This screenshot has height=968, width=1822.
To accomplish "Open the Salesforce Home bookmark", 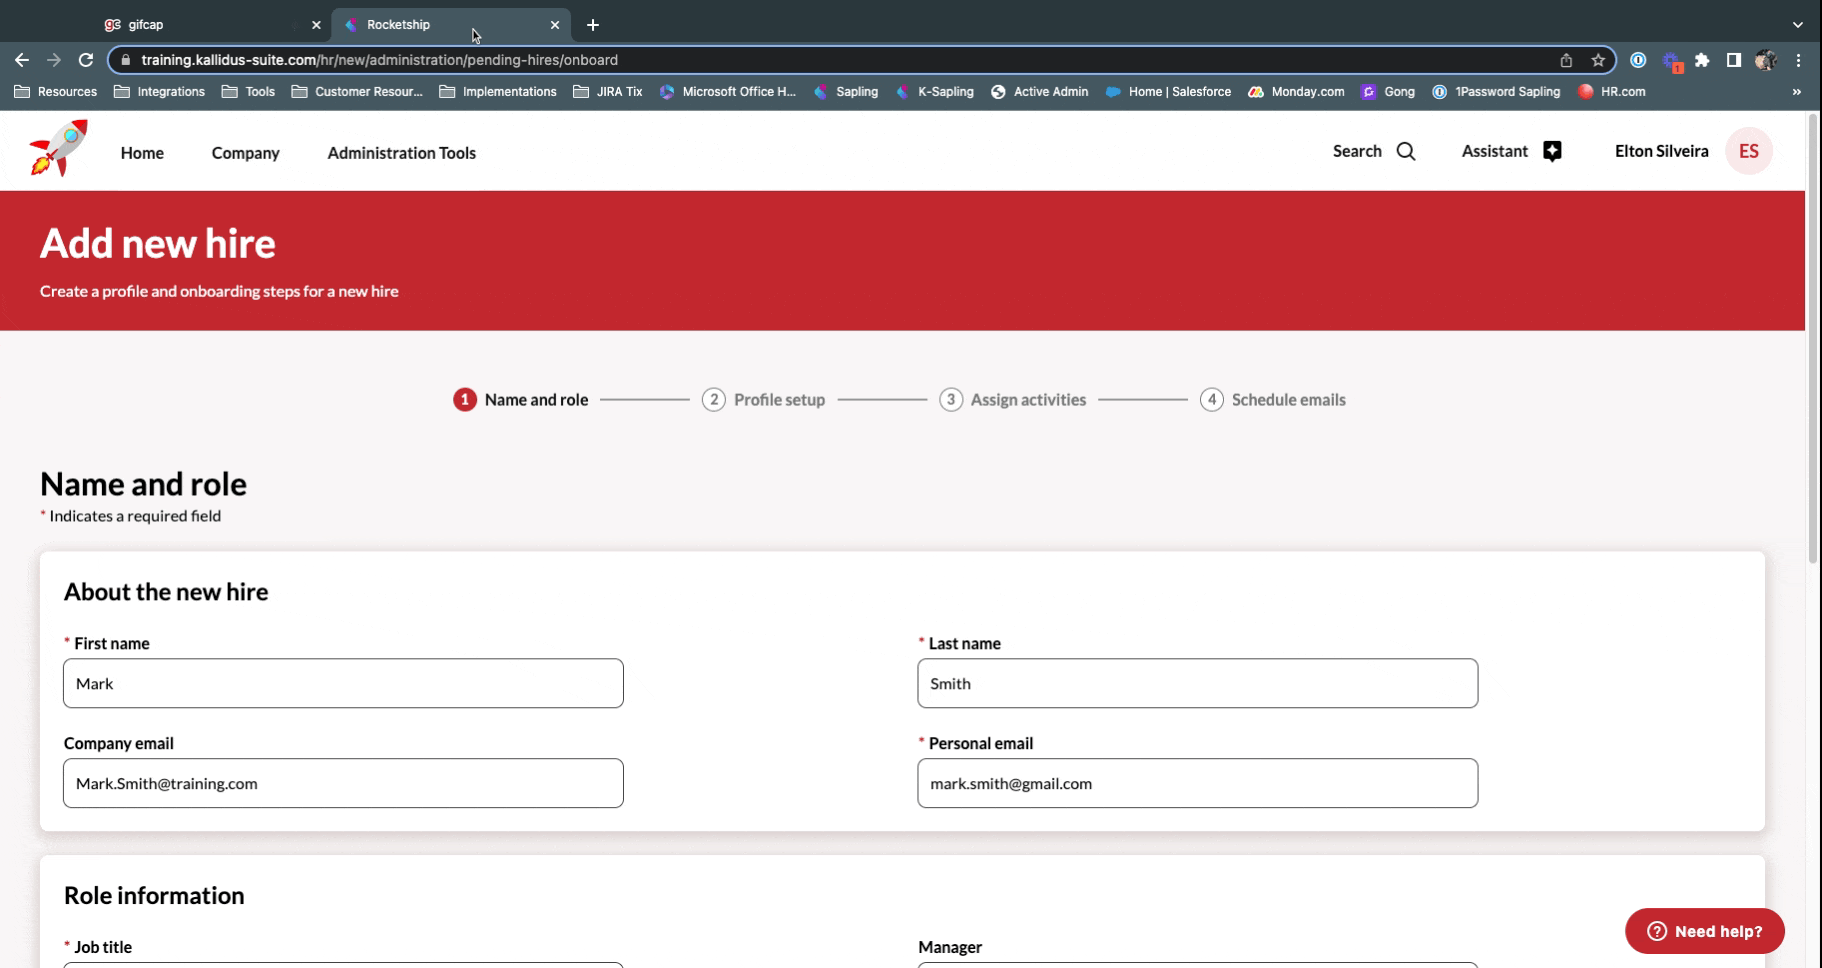I will tap(1168, 92).
